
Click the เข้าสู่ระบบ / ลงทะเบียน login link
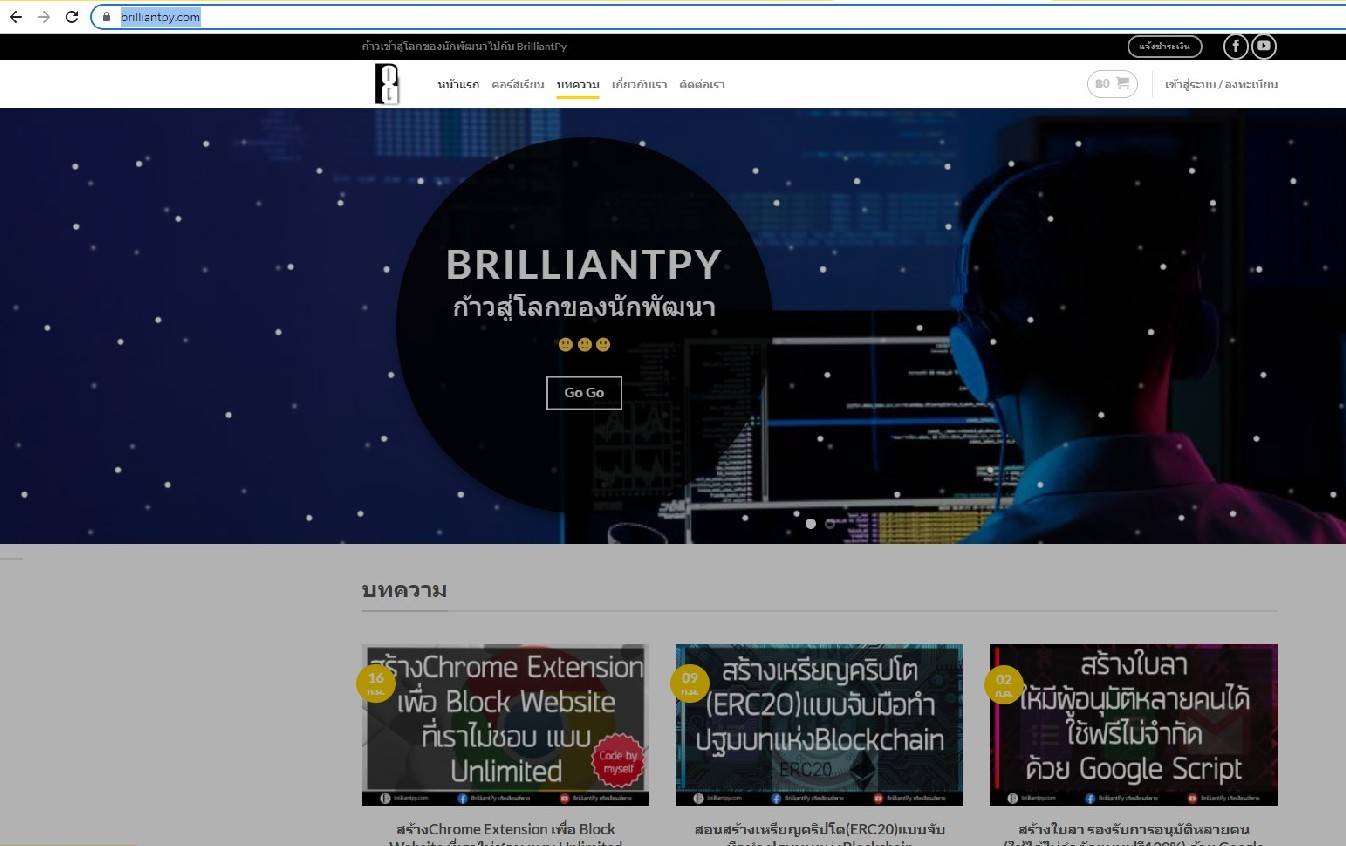pyautogui.click(x=1221, y=84)
